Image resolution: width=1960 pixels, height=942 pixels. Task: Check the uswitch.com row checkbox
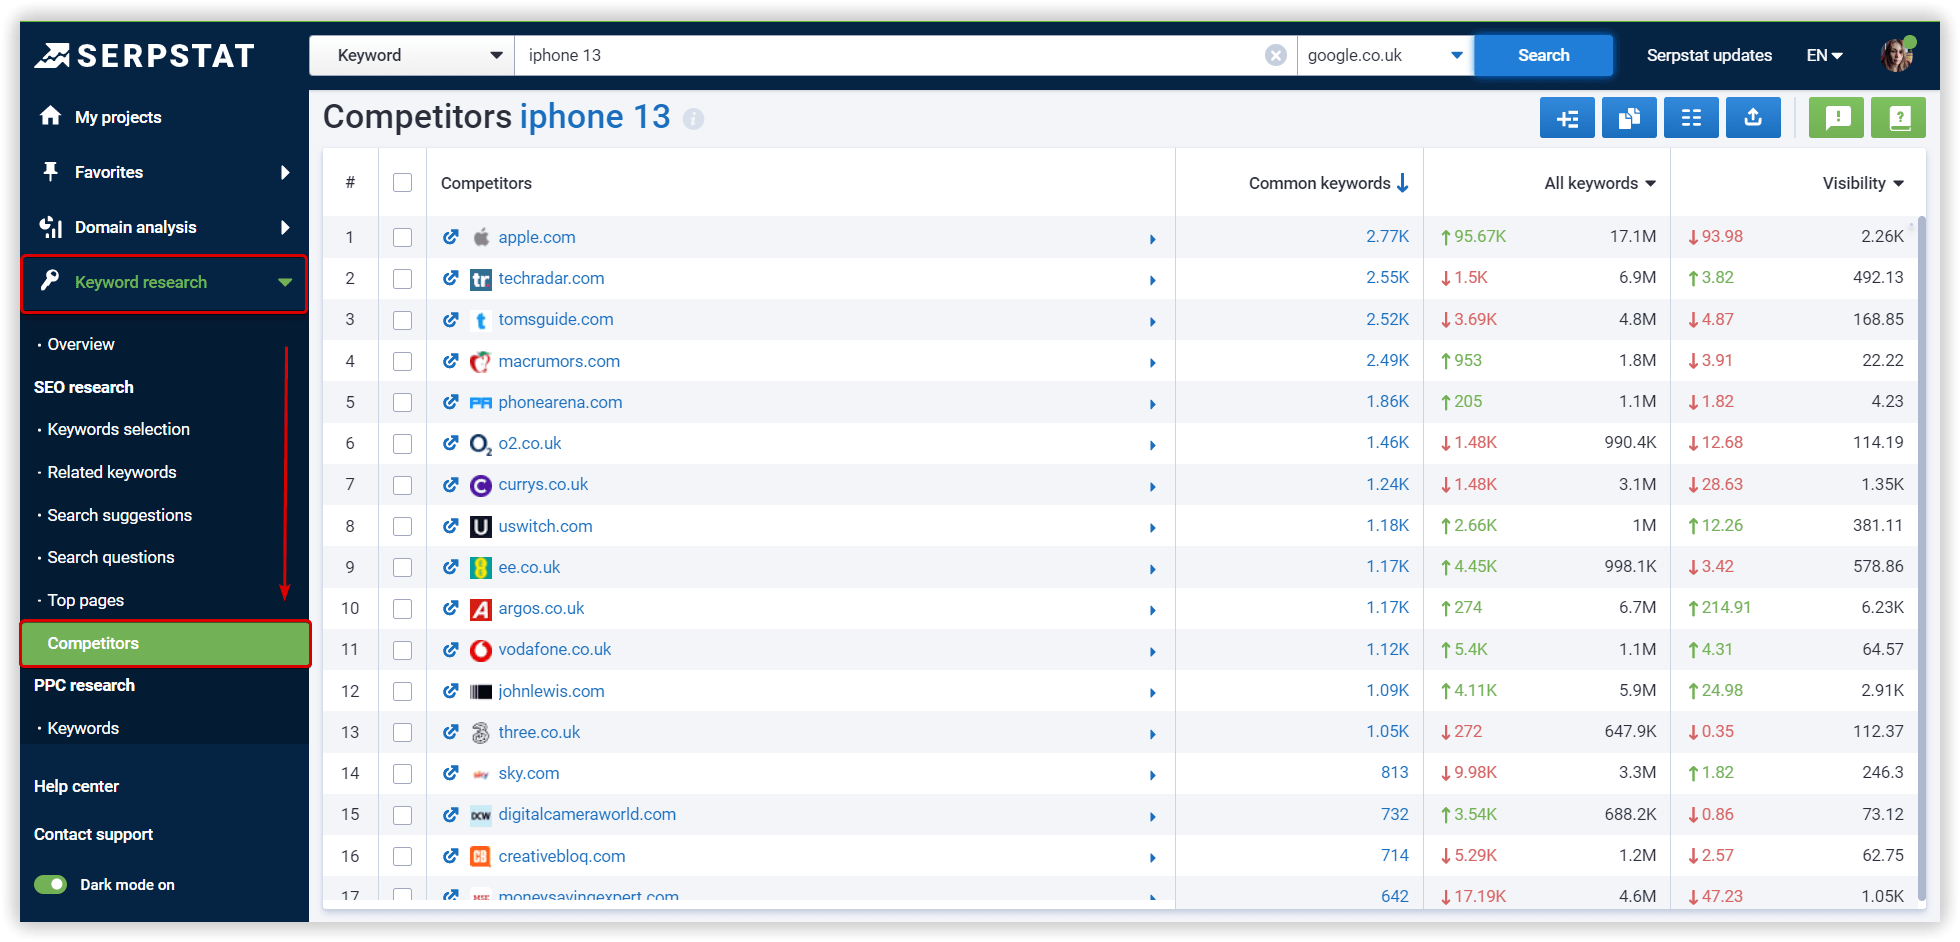click(402, 526)
